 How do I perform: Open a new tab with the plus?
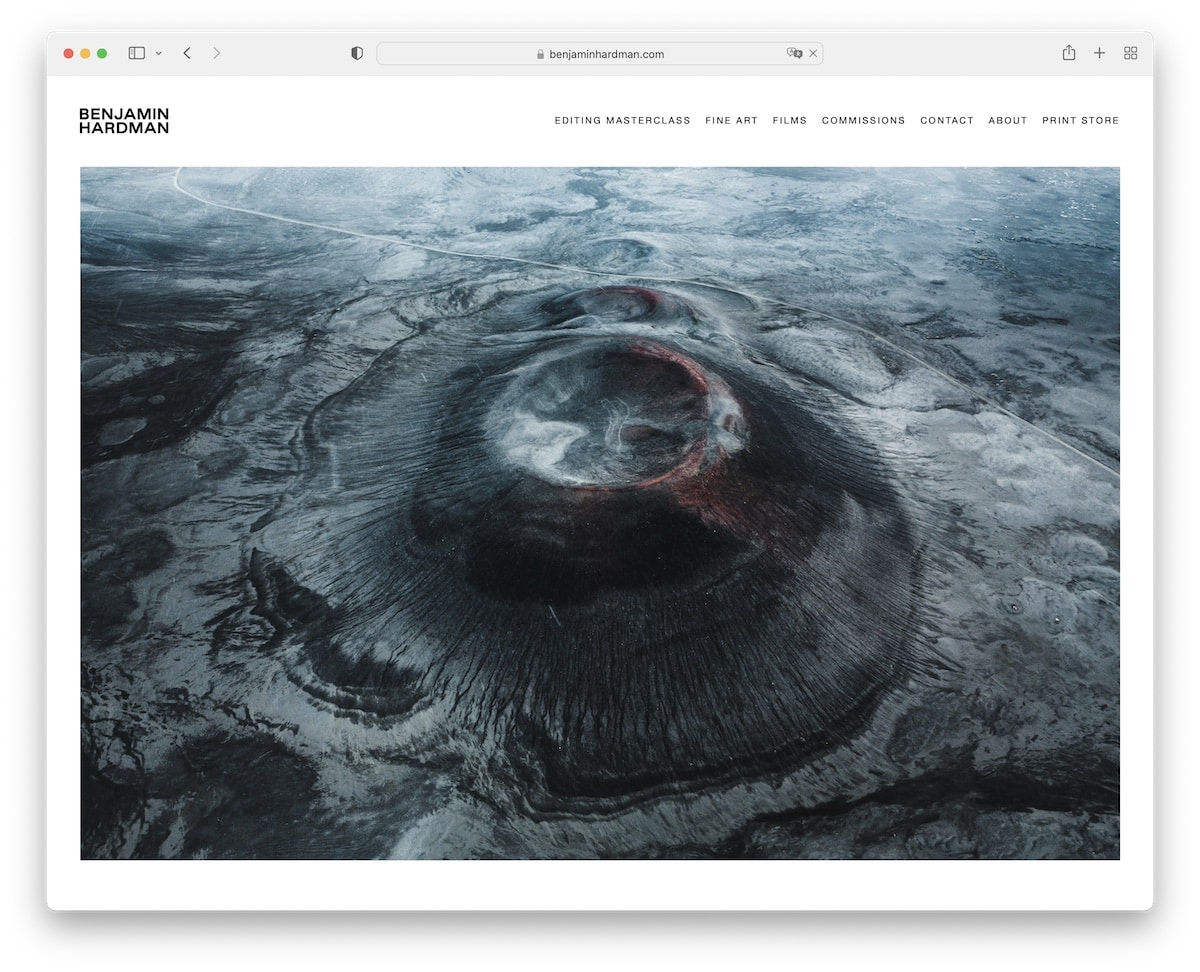pos(1100,52)
